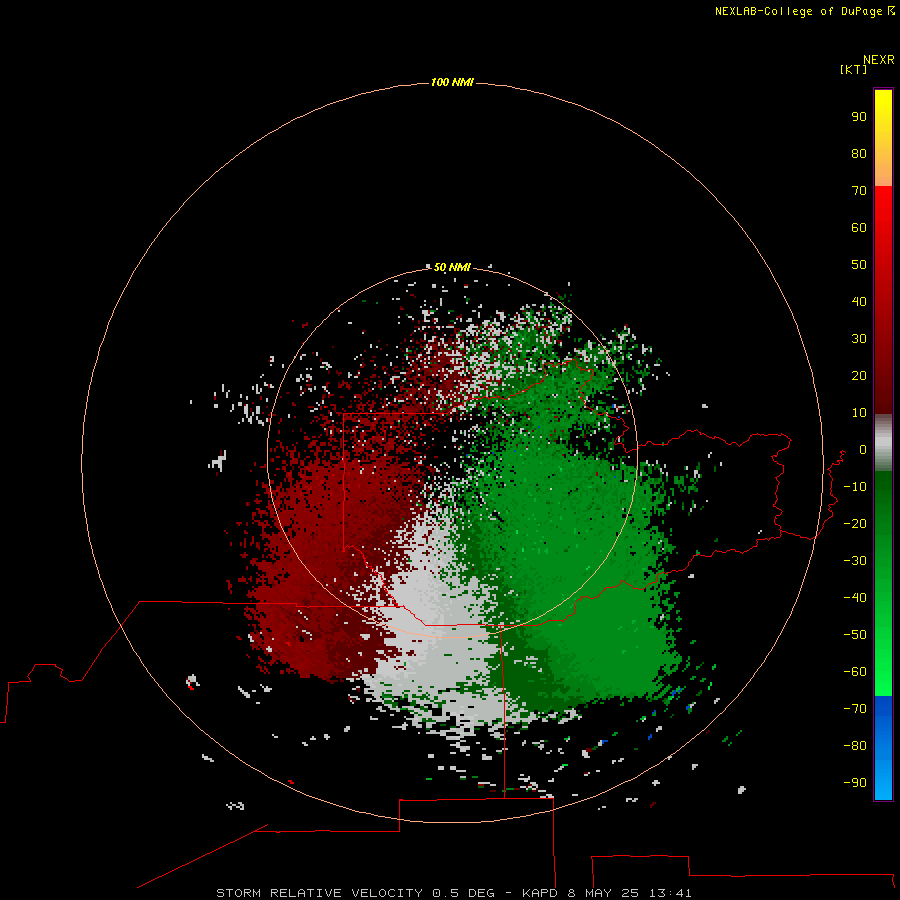Click the 100 NMI range ring label

click(x=452, y=83)
